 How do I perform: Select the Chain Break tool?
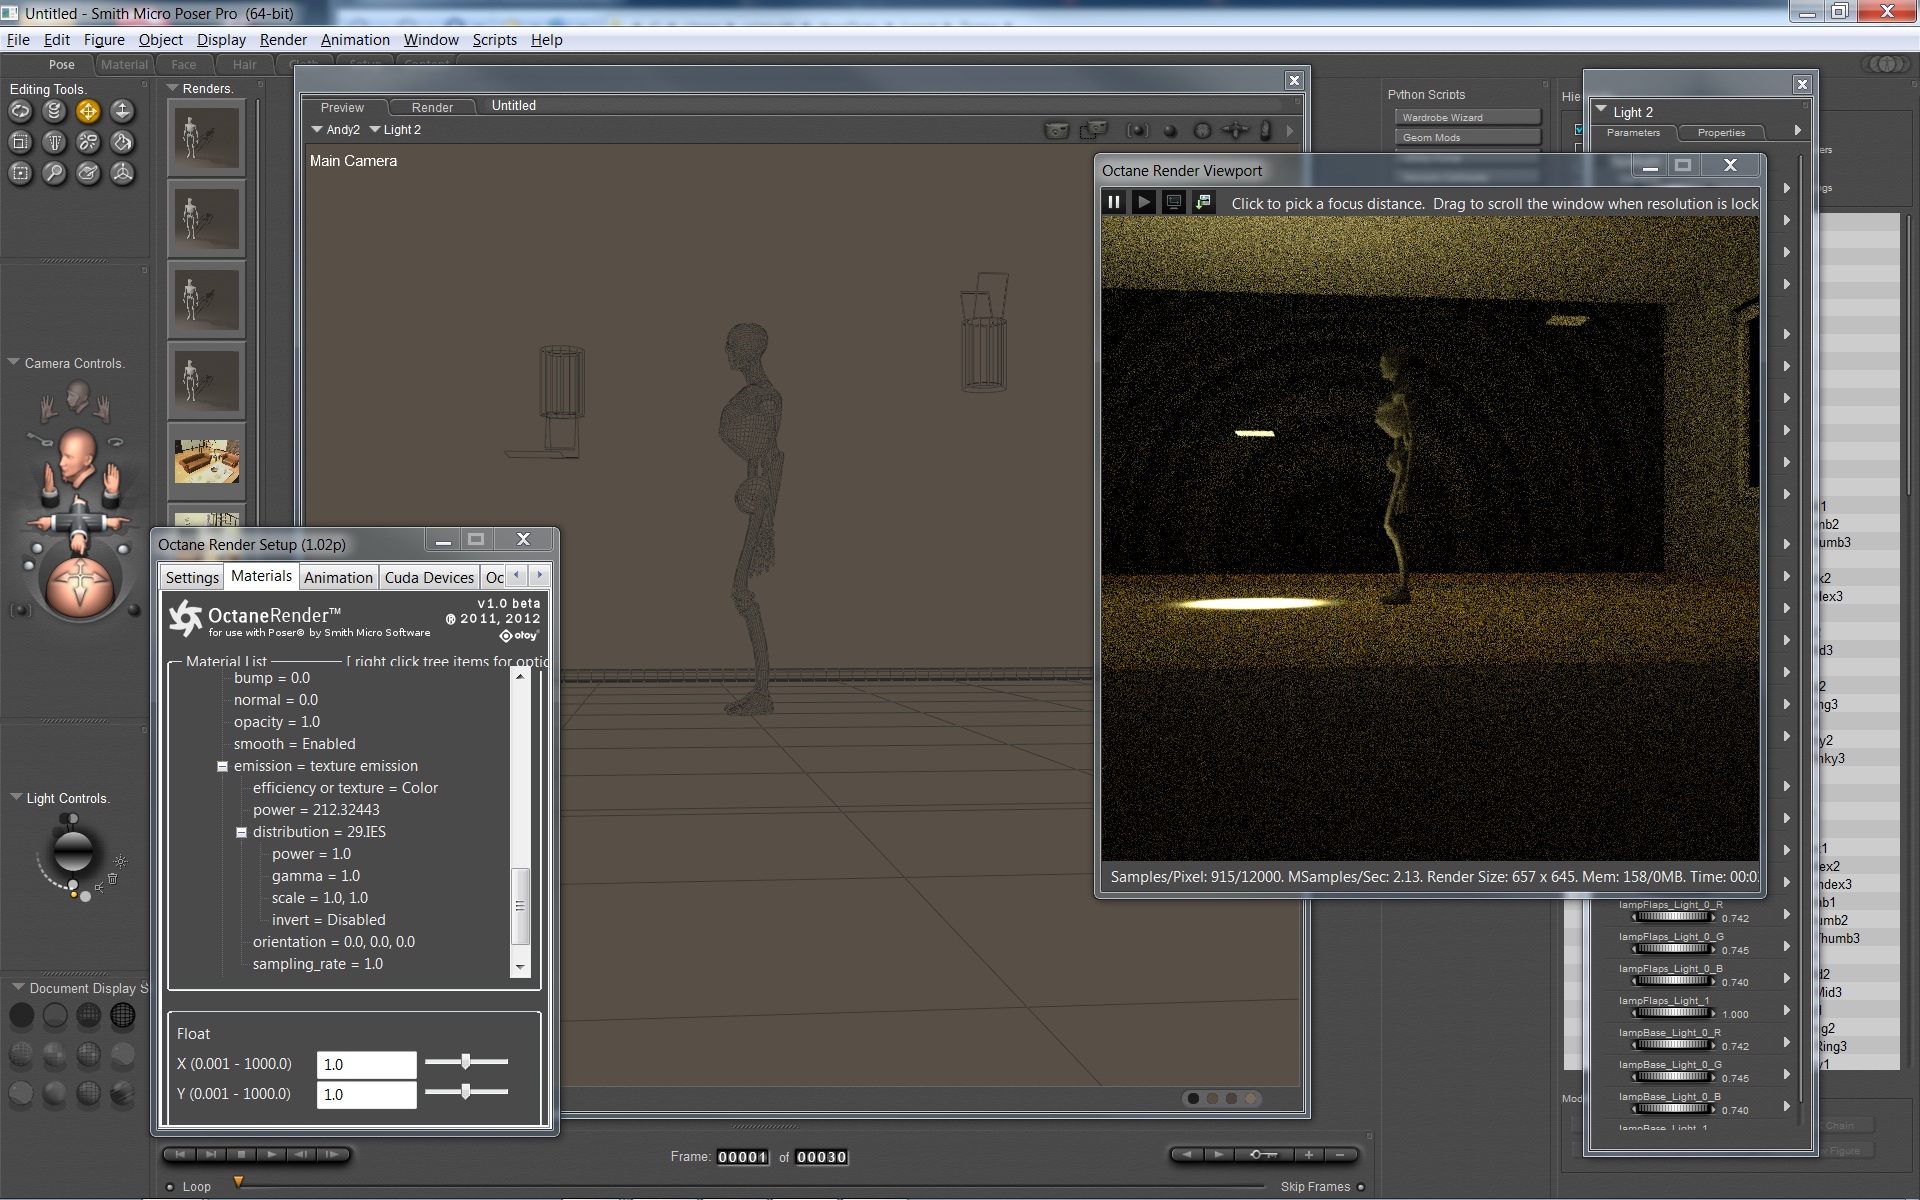[x=88, y=142]
